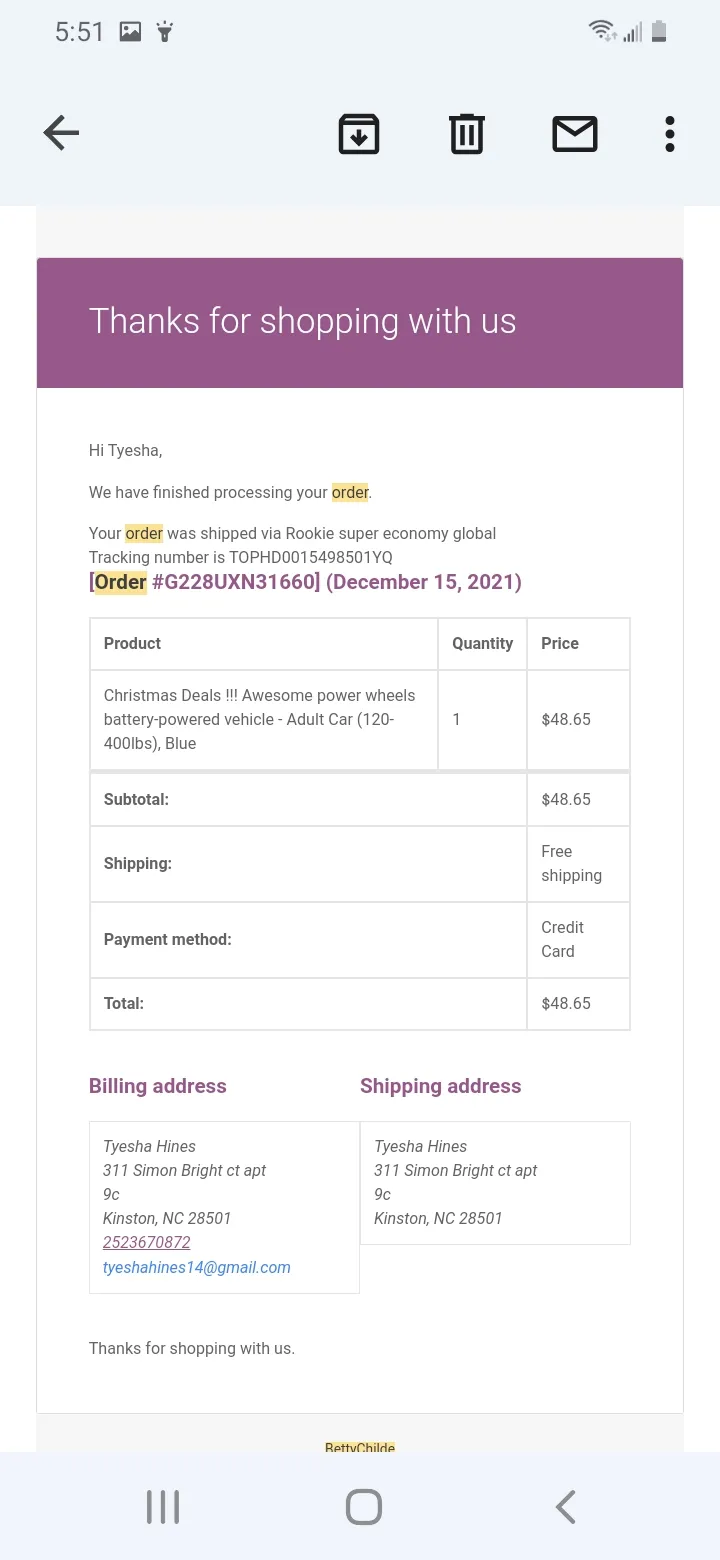Tap the back arrow to leave email
This screenshot has width=720, height=1560.
[x=61, y=133]
